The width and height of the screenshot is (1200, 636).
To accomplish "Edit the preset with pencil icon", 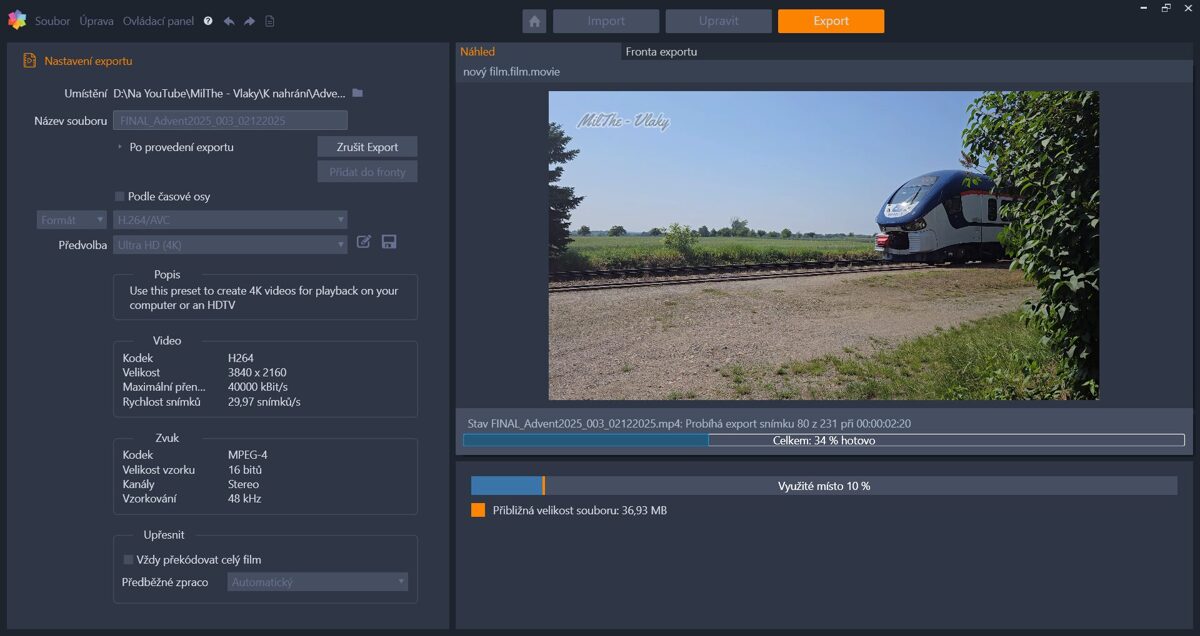I will click(x=364, y=242).
